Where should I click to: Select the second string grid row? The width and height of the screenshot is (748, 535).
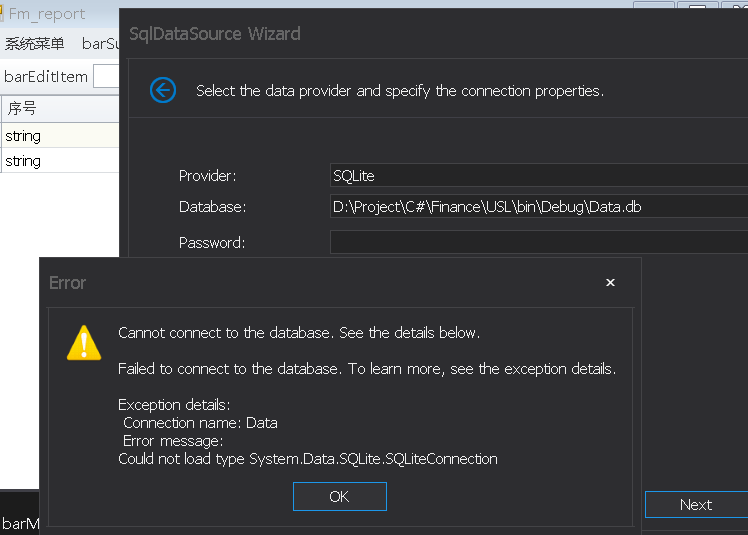pyautogui.click(x=60, y=161)
